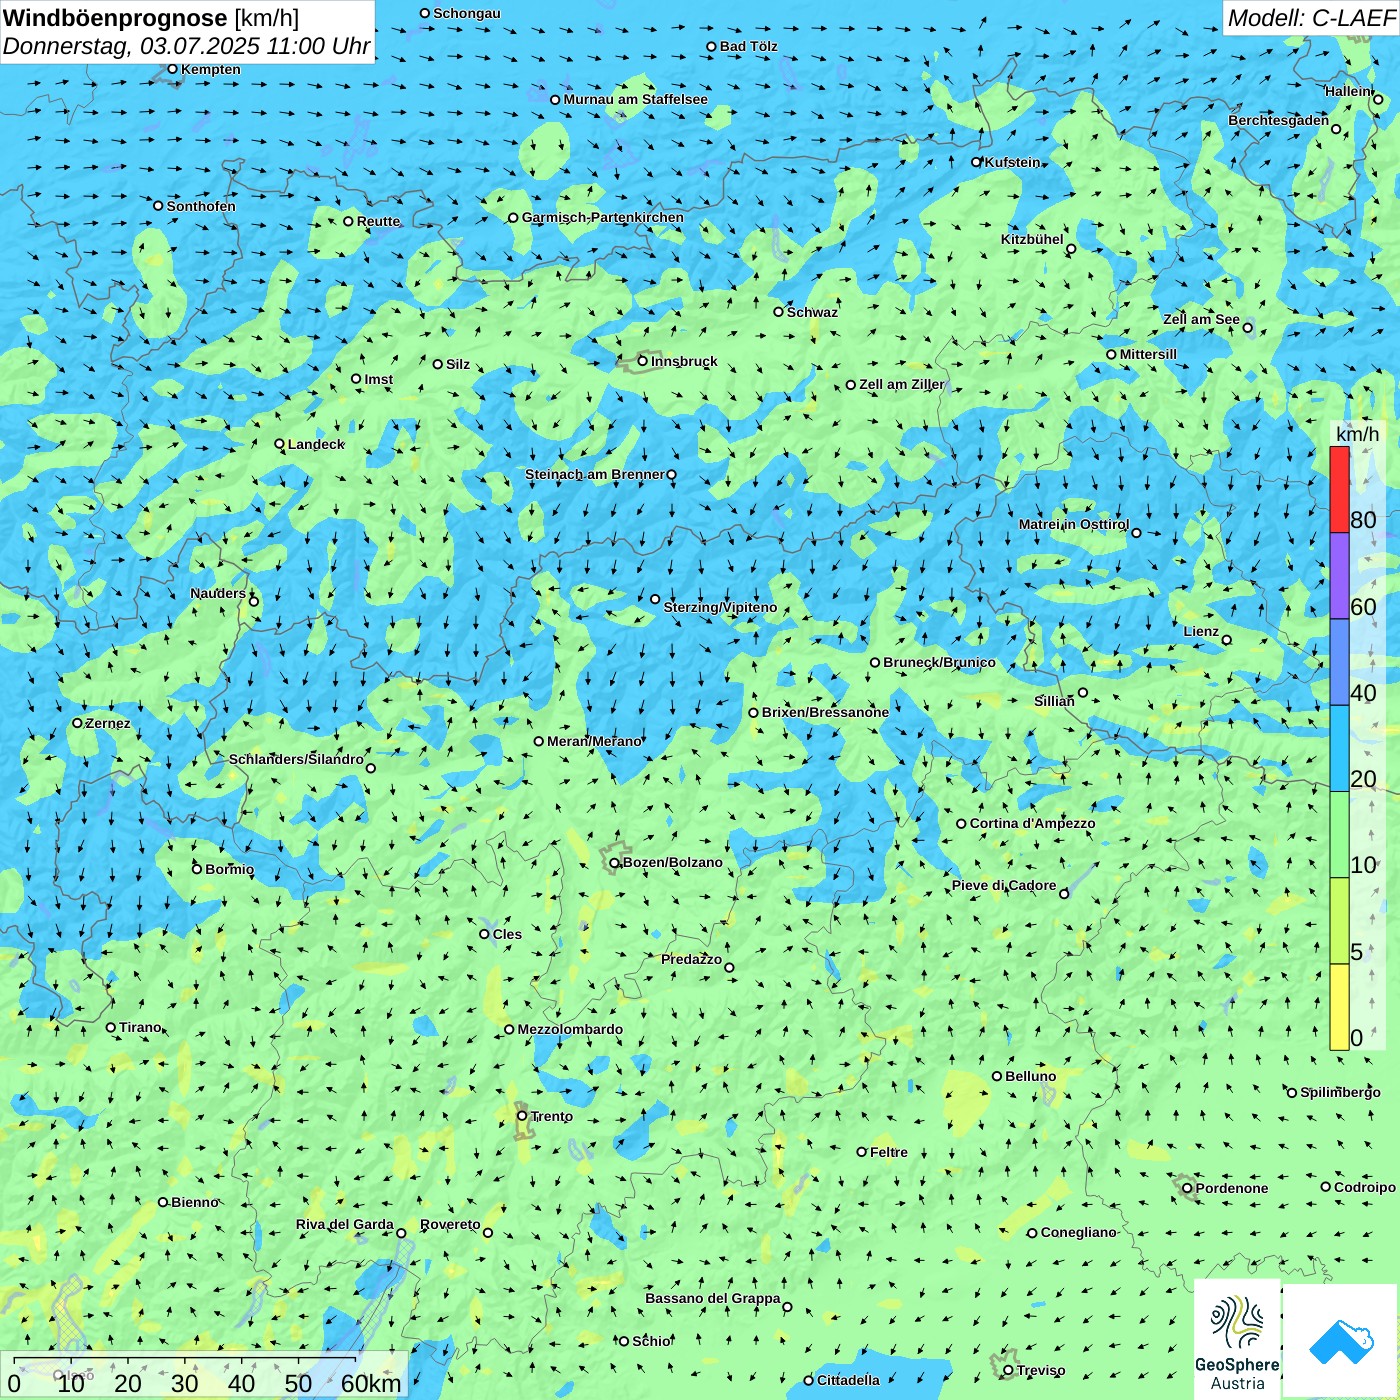Click the Bruneck/Brunico label
Image resolution: width=1400 pixels, height=1400 pixels.
[x=939, y=662]
